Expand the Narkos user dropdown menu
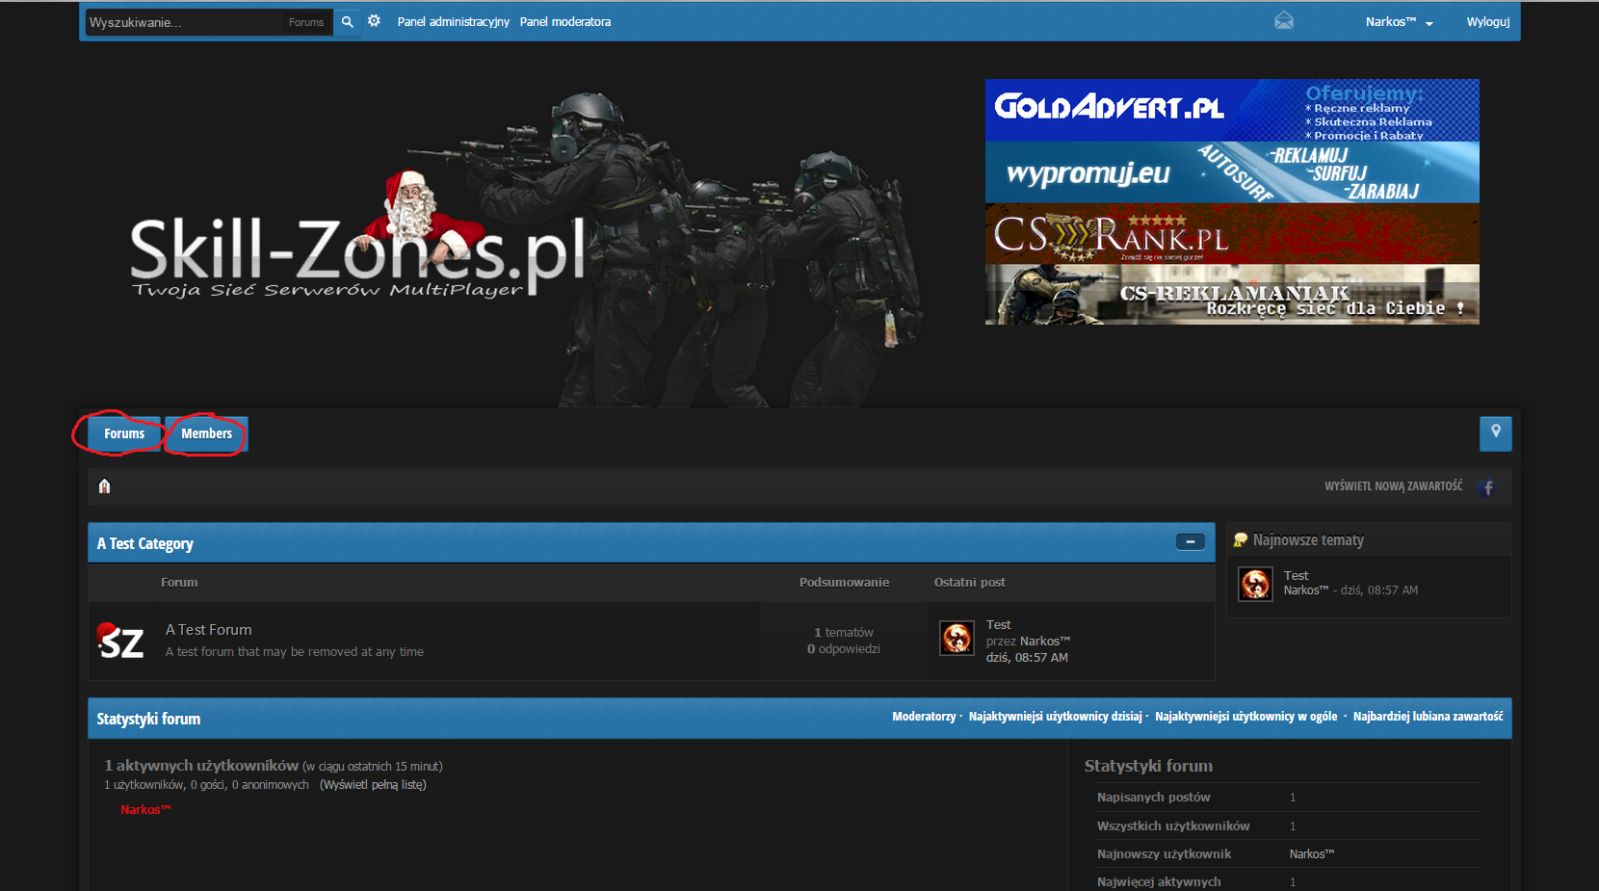The image size is (1599, 891). (1398, 22)
